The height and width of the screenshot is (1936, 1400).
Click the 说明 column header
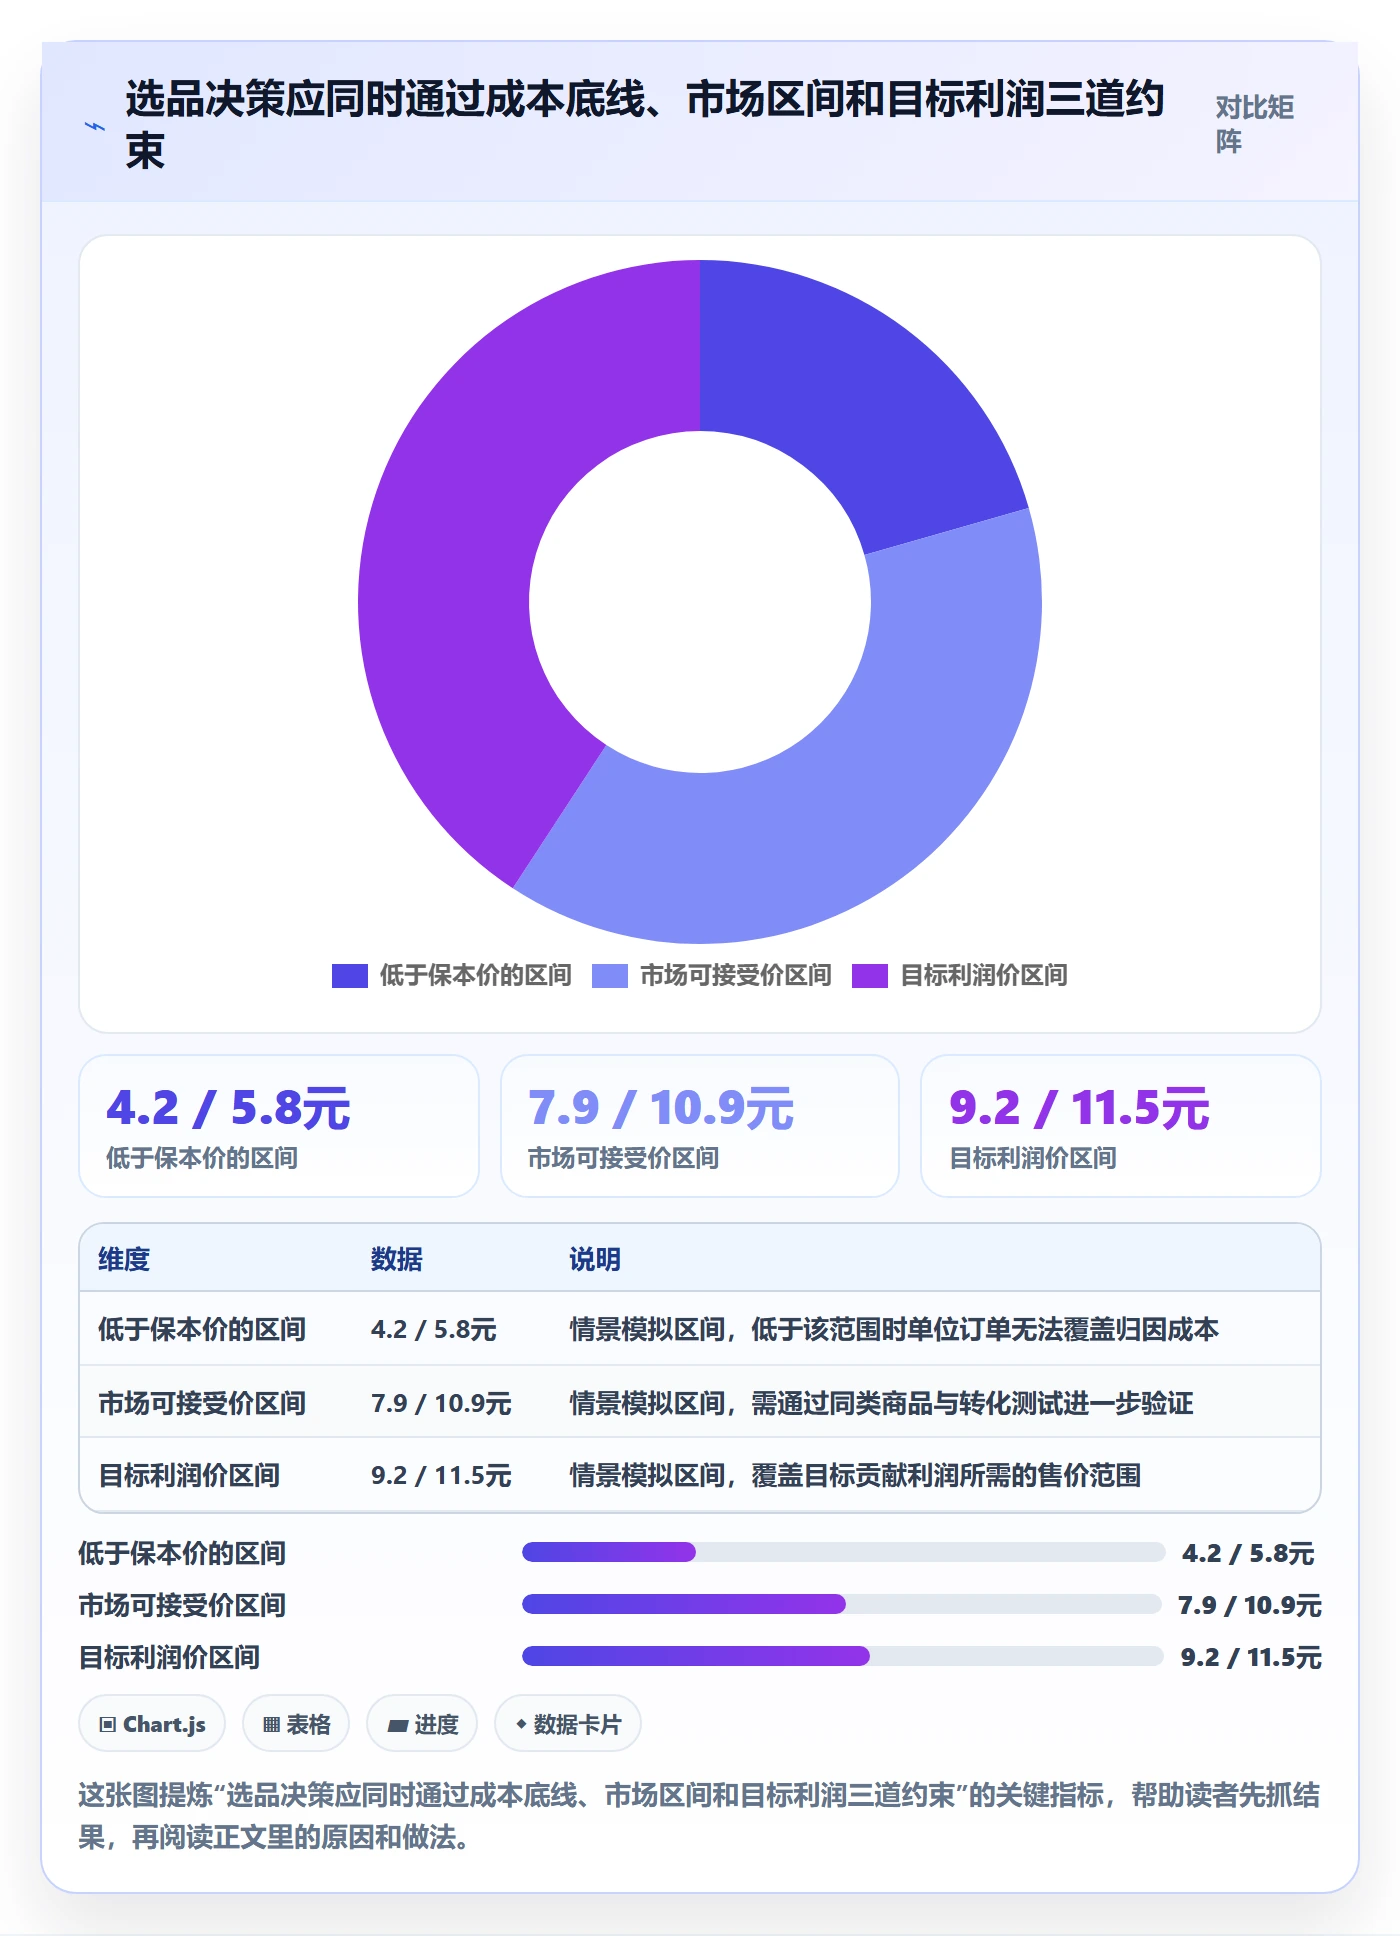click(595, 1259)
